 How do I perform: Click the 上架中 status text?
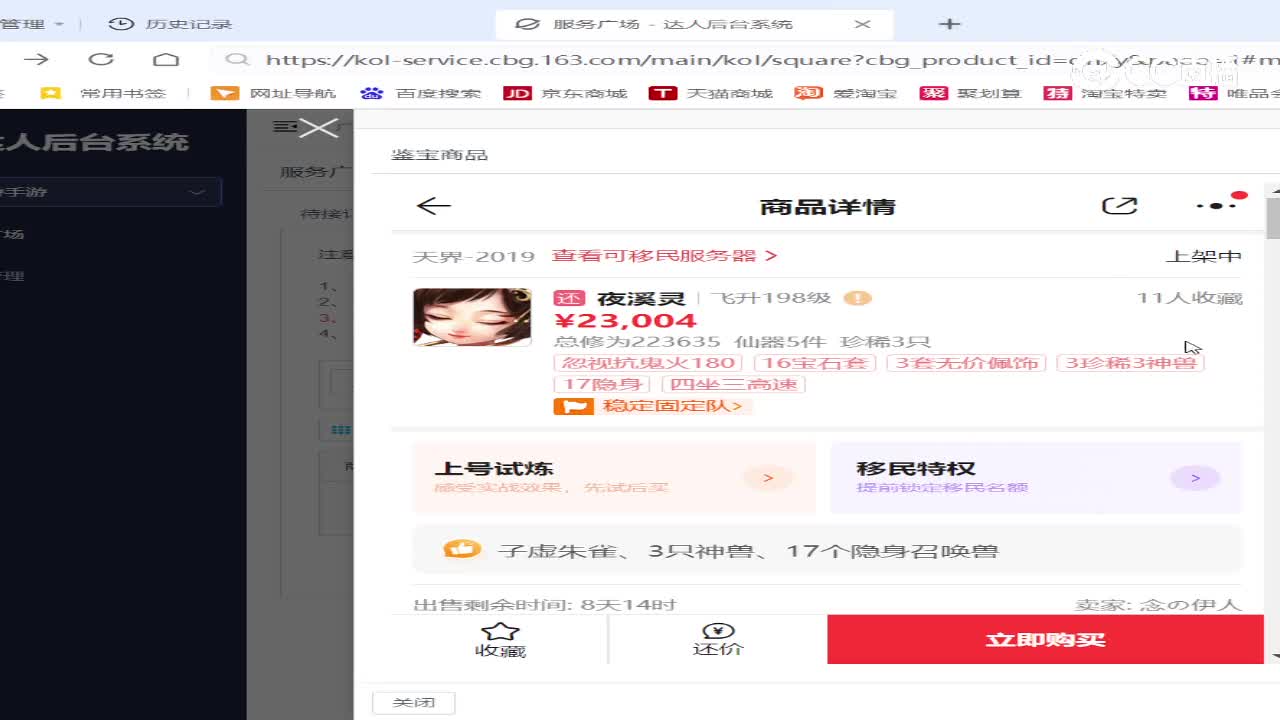(x=1204, y=256)
